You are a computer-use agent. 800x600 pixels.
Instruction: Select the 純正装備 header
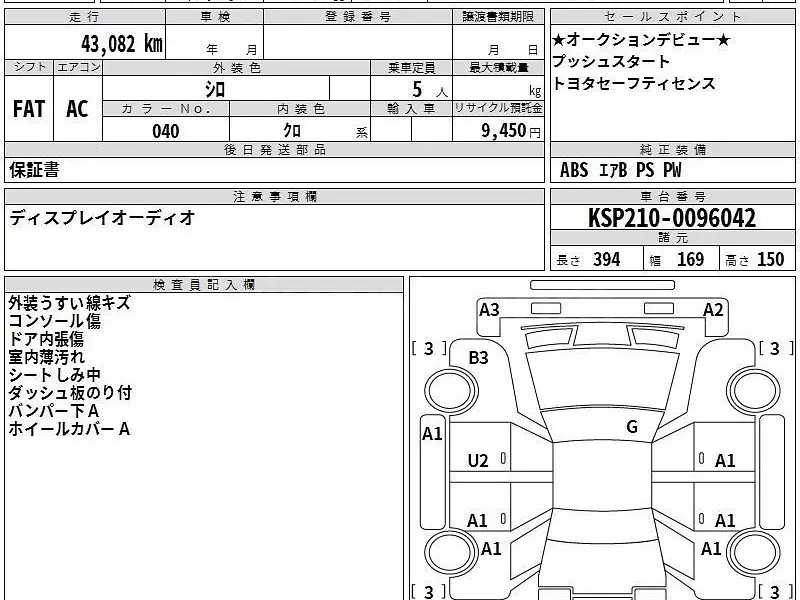pyautogui.click(x=672, y=149)
